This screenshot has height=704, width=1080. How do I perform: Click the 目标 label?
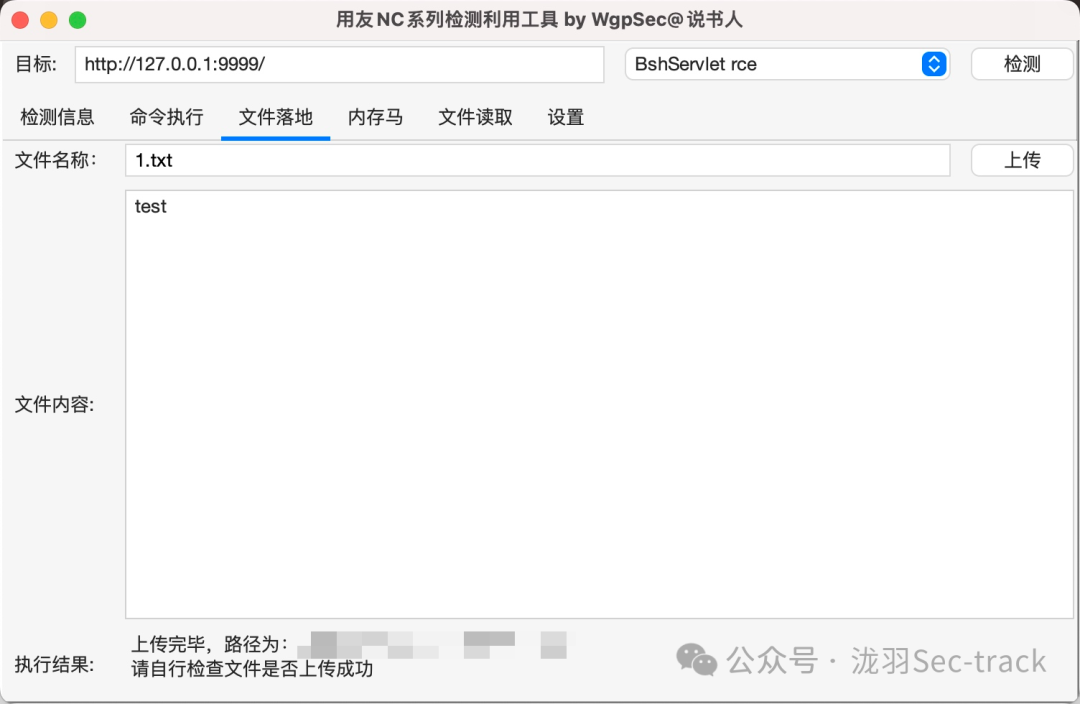(x=36, y=64)
